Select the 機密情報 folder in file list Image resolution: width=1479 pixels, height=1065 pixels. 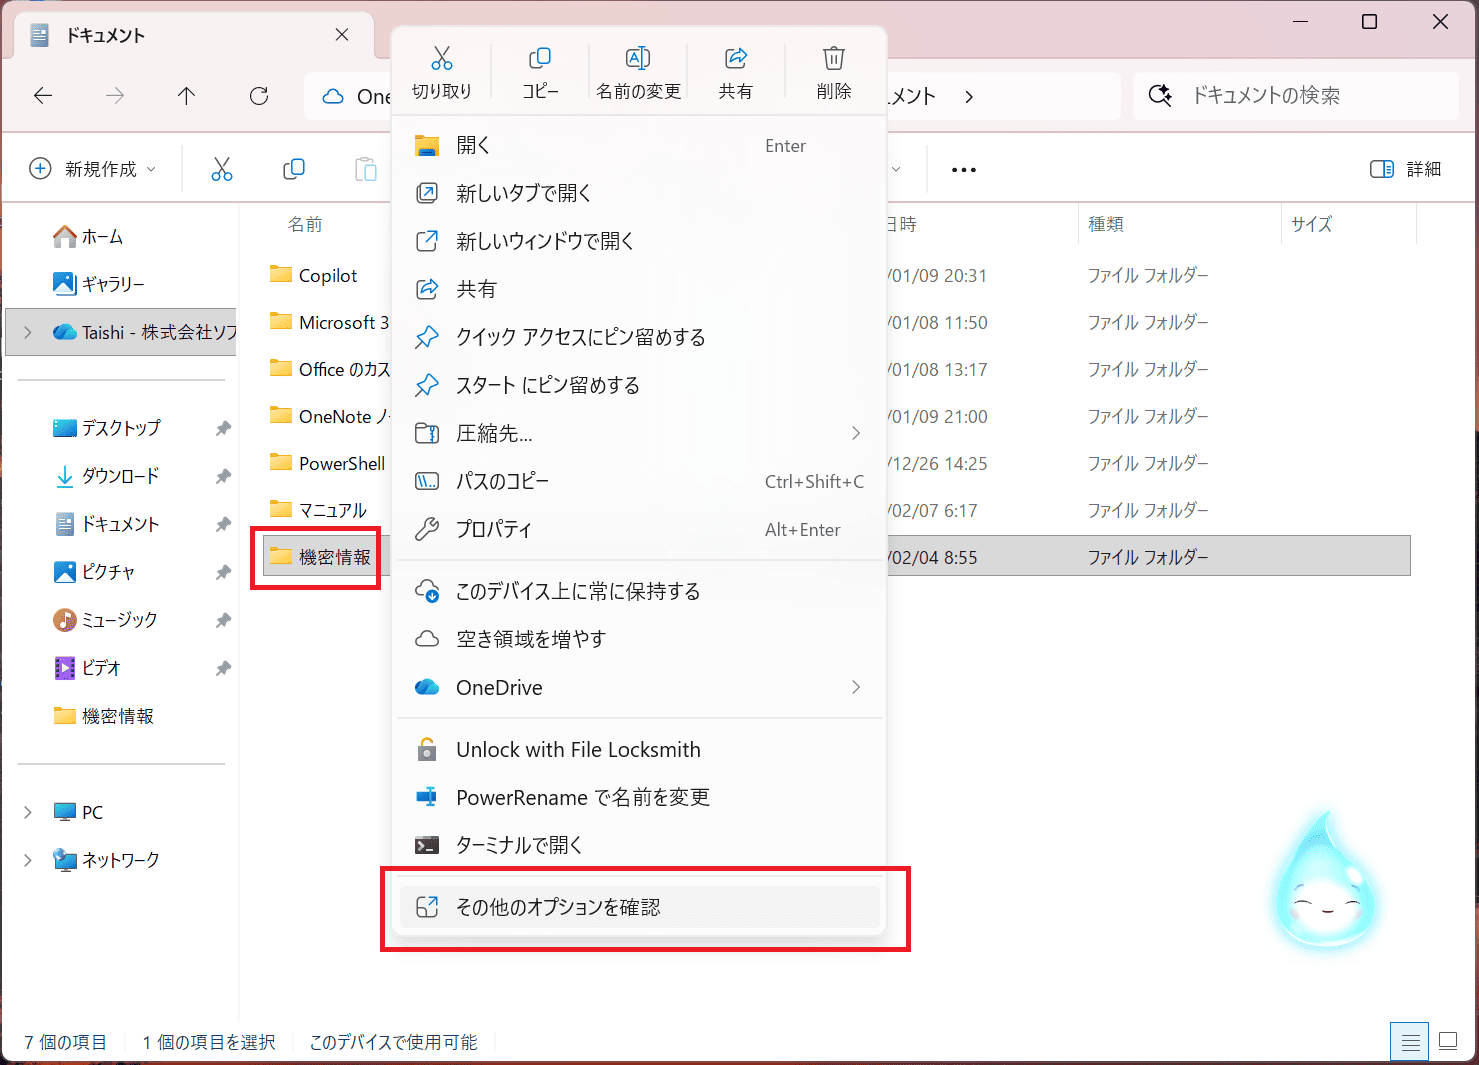[320, 557]
